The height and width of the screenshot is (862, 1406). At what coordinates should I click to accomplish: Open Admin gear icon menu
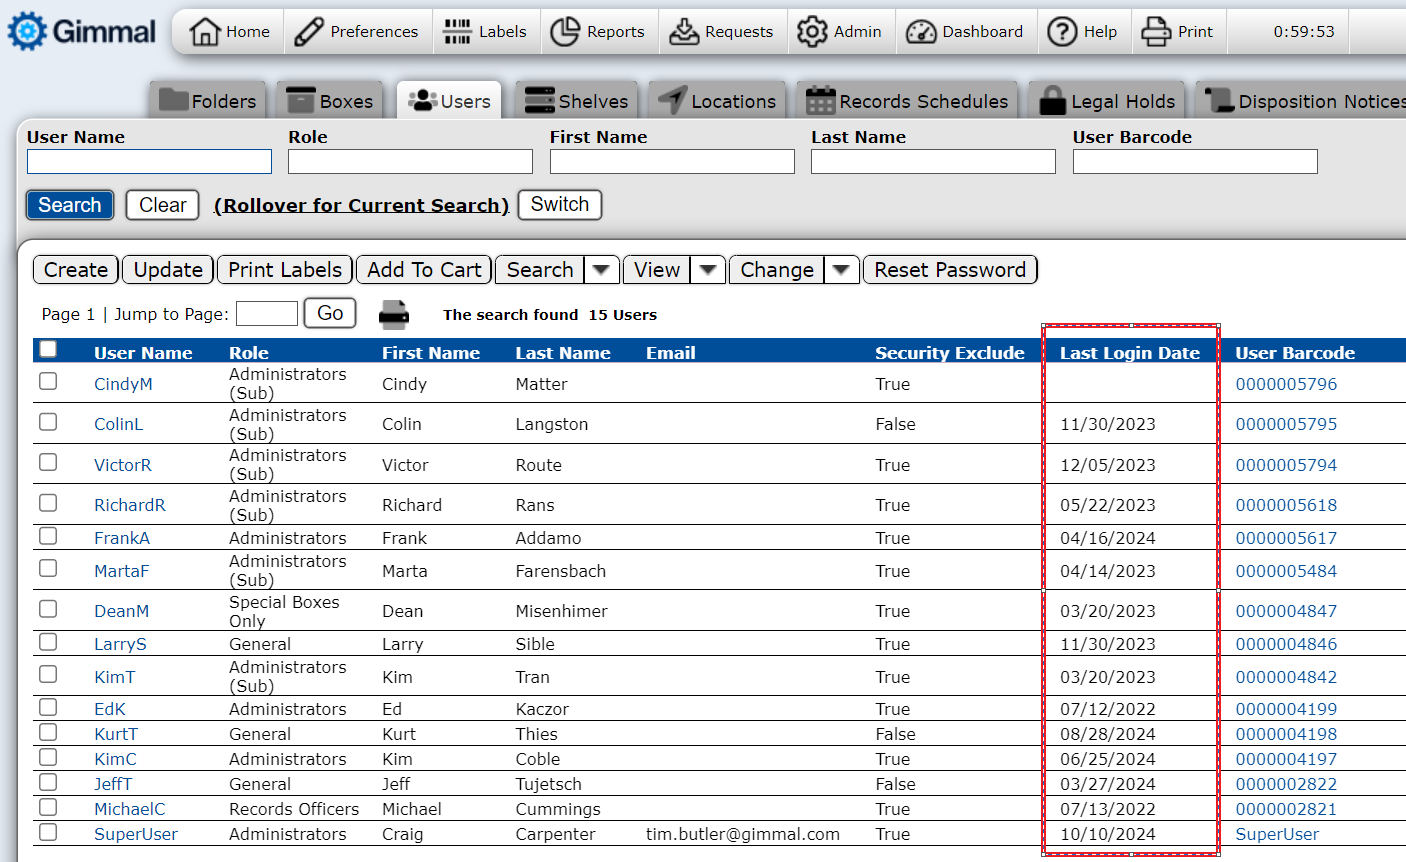click(x=812, y=32)
